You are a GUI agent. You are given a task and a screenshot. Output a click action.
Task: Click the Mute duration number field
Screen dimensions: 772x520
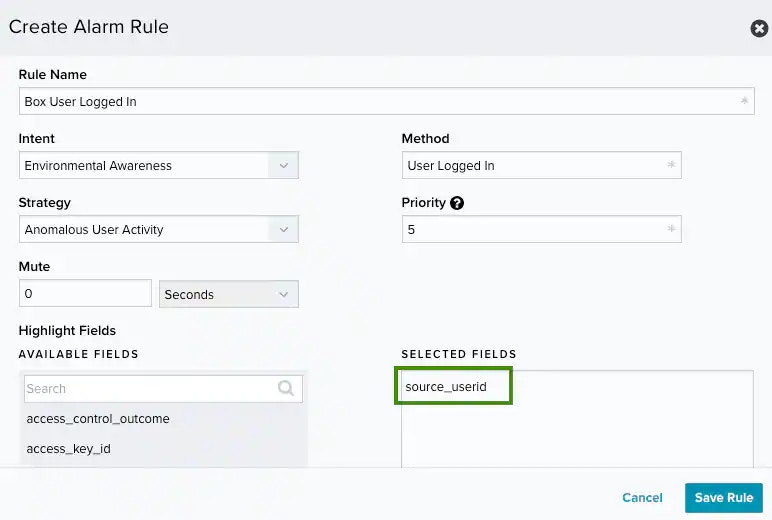85,294
